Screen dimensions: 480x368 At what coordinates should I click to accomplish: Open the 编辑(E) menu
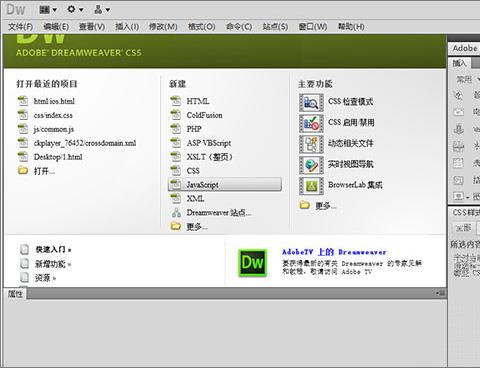56,27
